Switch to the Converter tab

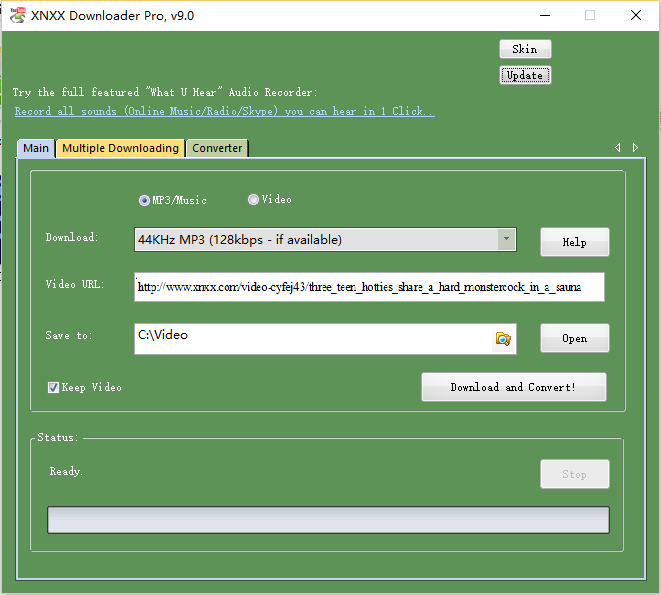pos(217,148)
